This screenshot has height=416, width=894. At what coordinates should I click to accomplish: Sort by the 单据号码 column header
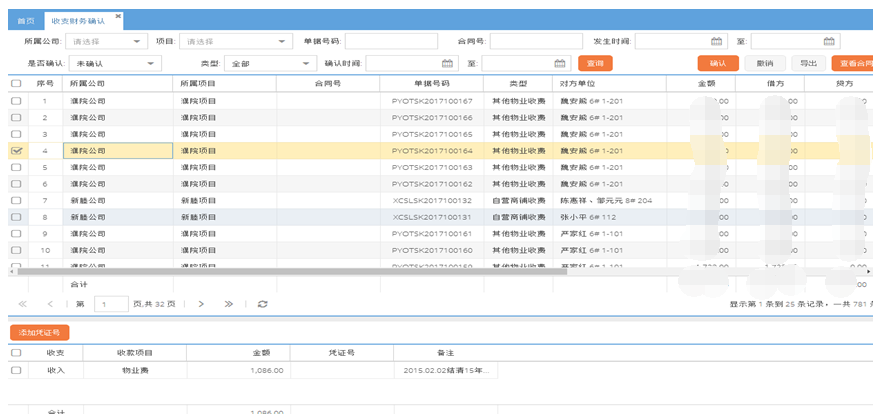click(x=432, y=83)
